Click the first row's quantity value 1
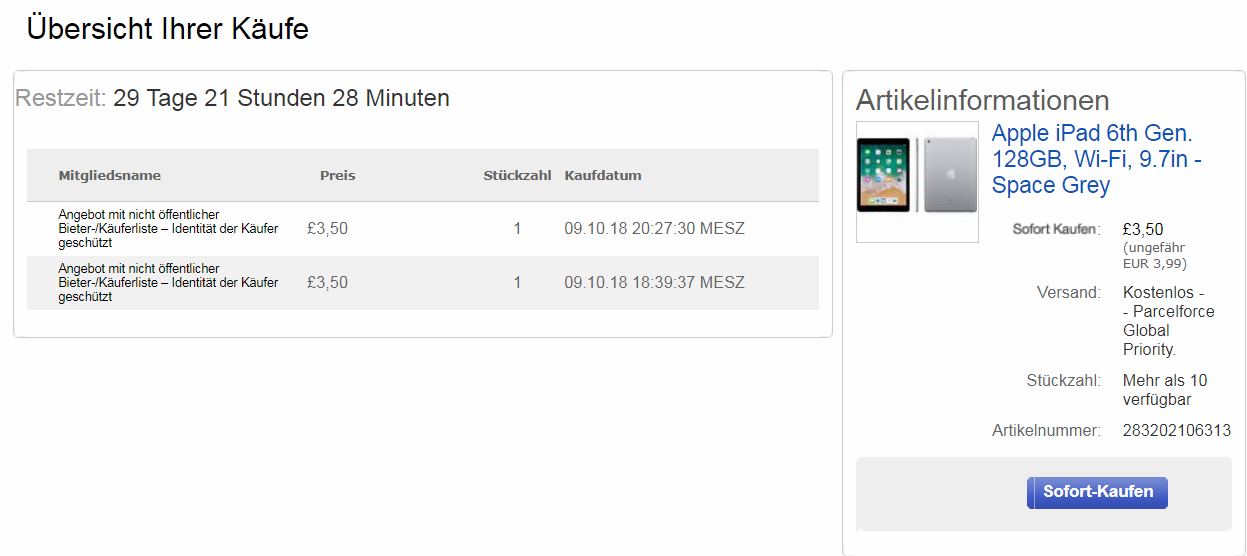This screenshot has width=1247, height=556. click(x=517, y=229)
